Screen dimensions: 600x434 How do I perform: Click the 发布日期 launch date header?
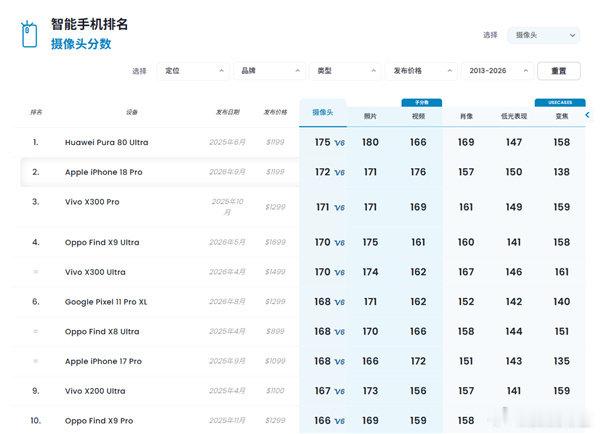228,112
